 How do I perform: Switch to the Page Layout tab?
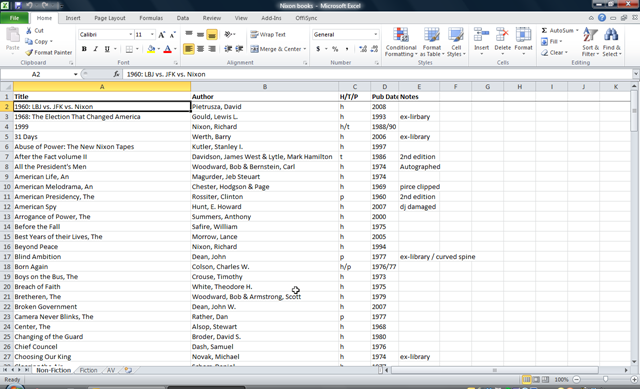point(110,18)
